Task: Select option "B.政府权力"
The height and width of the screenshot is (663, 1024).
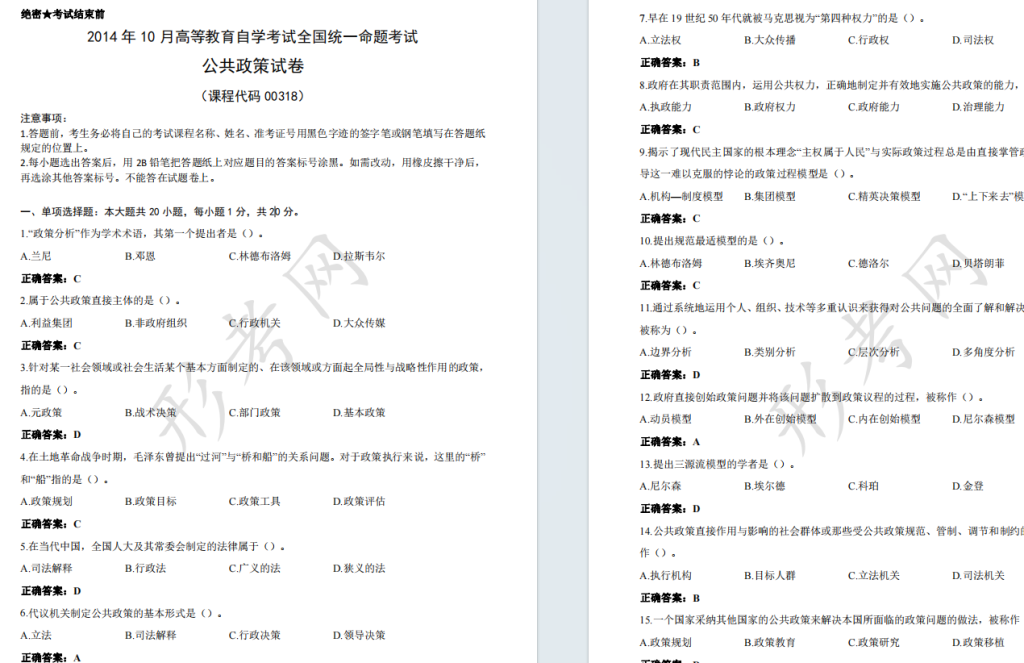Action: pos(770,106)
